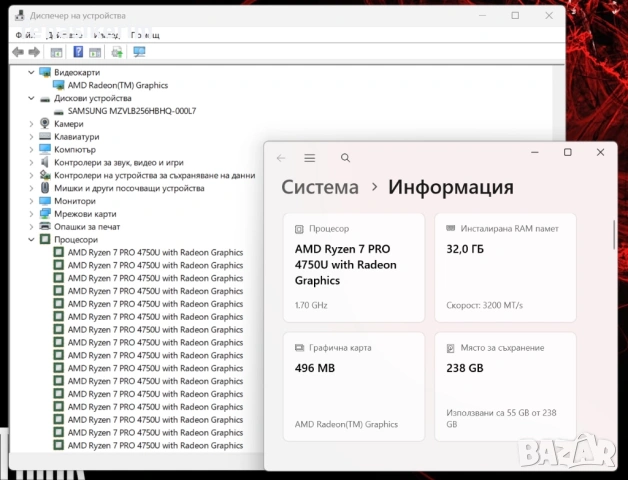Expand the Камери node
Screen dimensions: 628x480
tap(31, 124)
